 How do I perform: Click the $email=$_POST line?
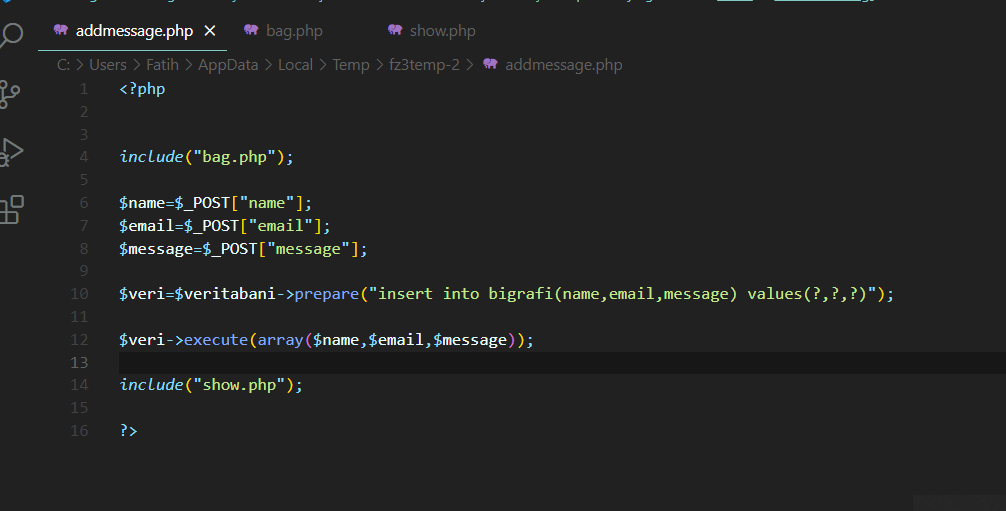point(225,225)
